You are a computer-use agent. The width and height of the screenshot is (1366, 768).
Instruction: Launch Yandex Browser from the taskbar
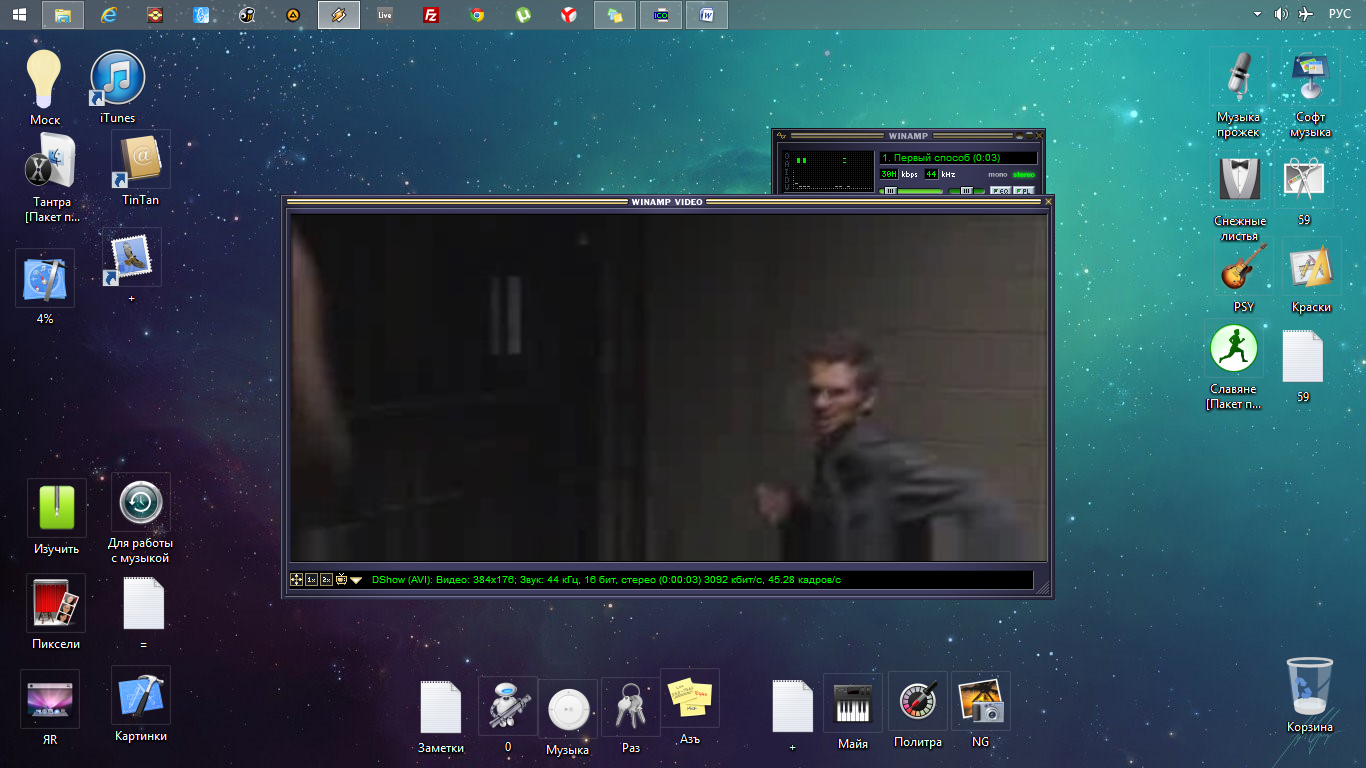[x=568, y=15]
